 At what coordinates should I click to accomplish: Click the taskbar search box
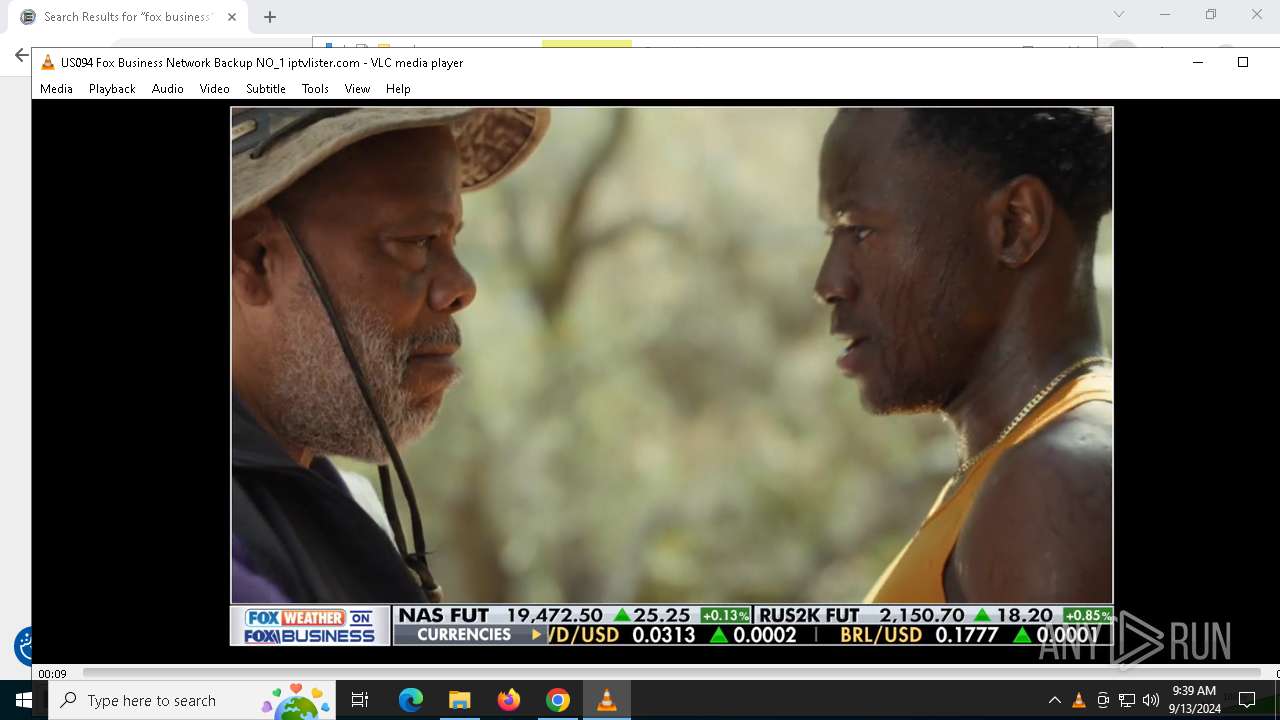click(193, 700)
